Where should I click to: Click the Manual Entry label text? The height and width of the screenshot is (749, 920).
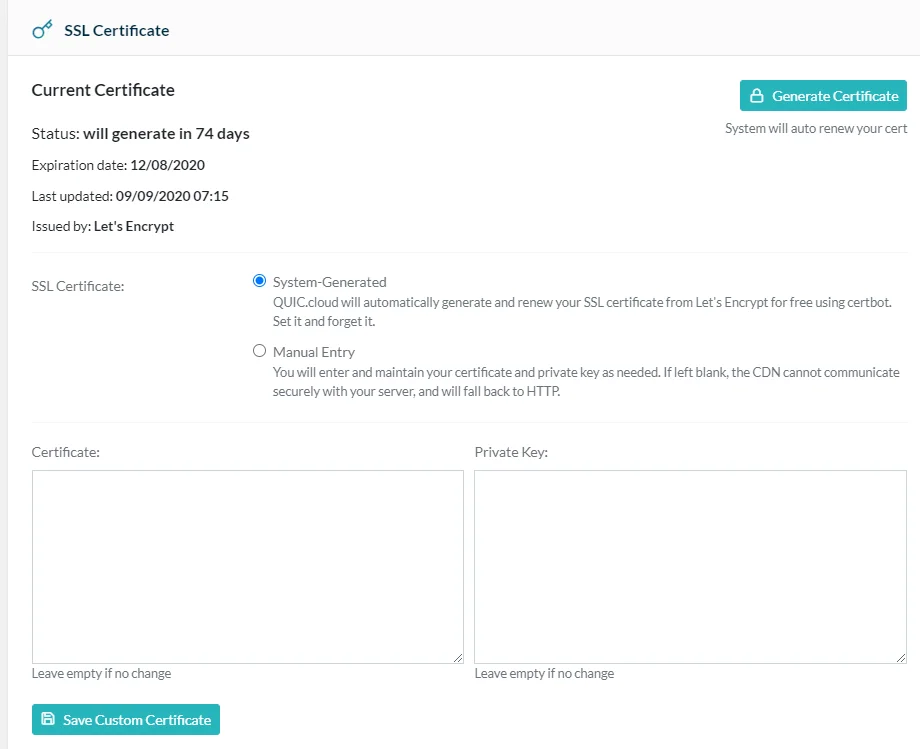coord(314,352)
